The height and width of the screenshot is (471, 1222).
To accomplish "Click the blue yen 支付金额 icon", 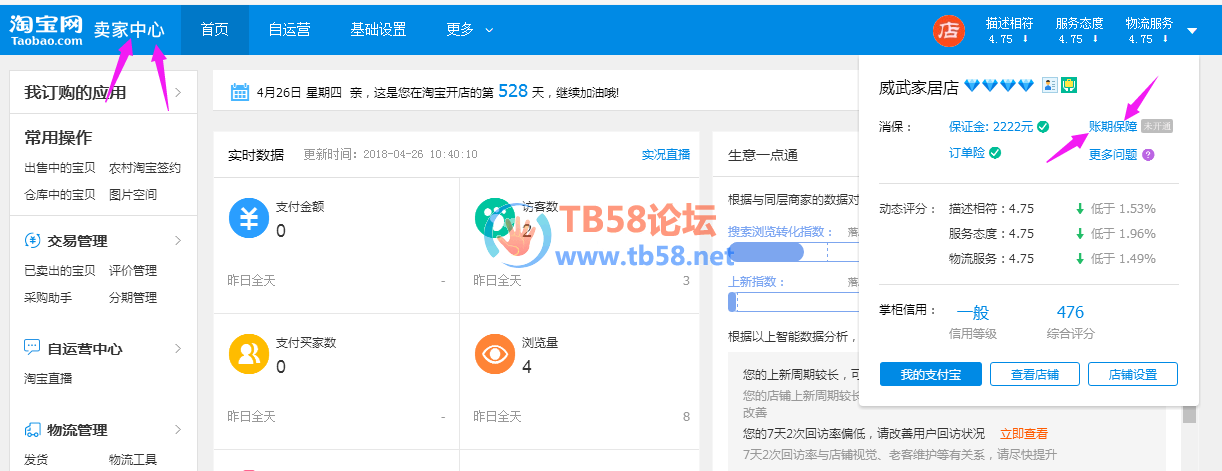I will point(247,218).
